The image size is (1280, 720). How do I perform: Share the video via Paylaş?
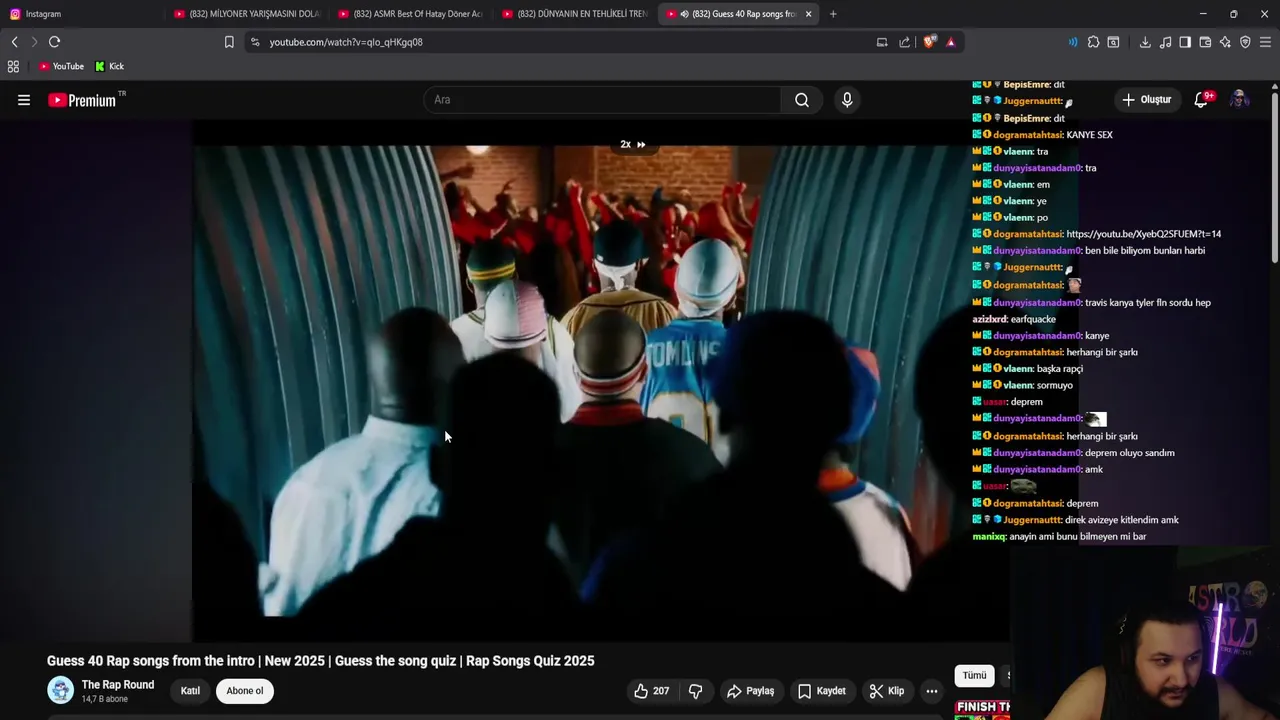point(751,691)
